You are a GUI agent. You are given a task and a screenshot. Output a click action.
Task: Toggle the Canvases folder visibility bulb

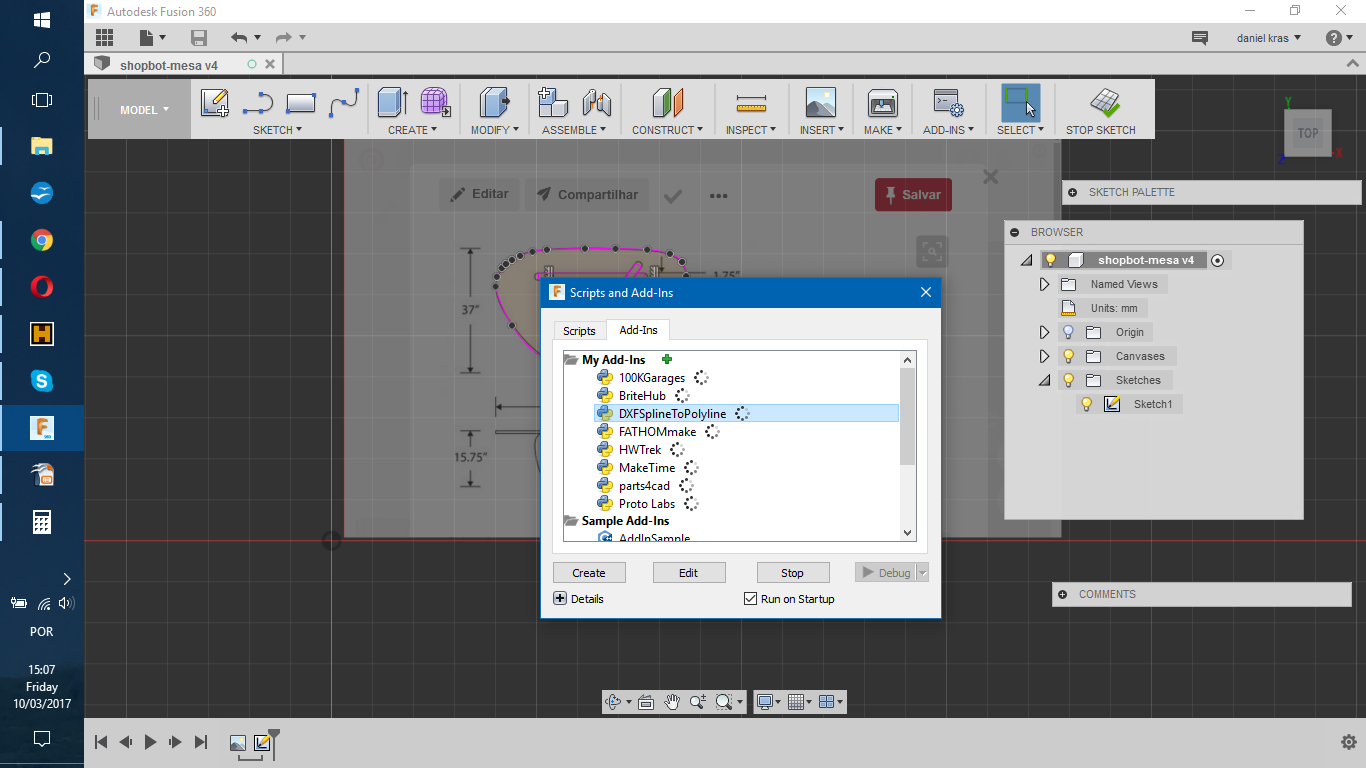coord(1068,356)
